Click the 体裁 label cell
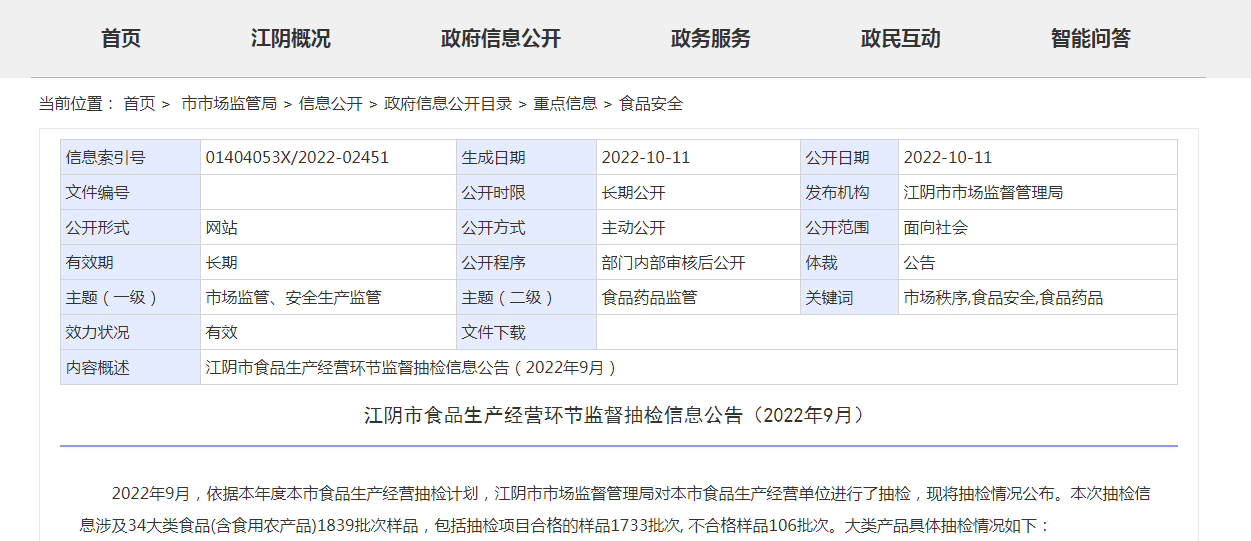The height and width of the screenshot is (541, 1251). [850, 262]
